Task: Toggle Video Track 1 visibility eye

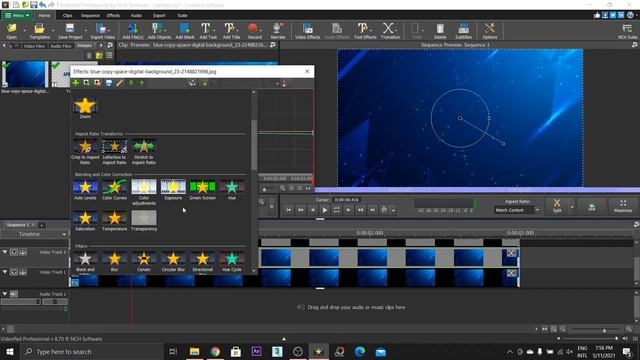Action: (x=14, y=272)
